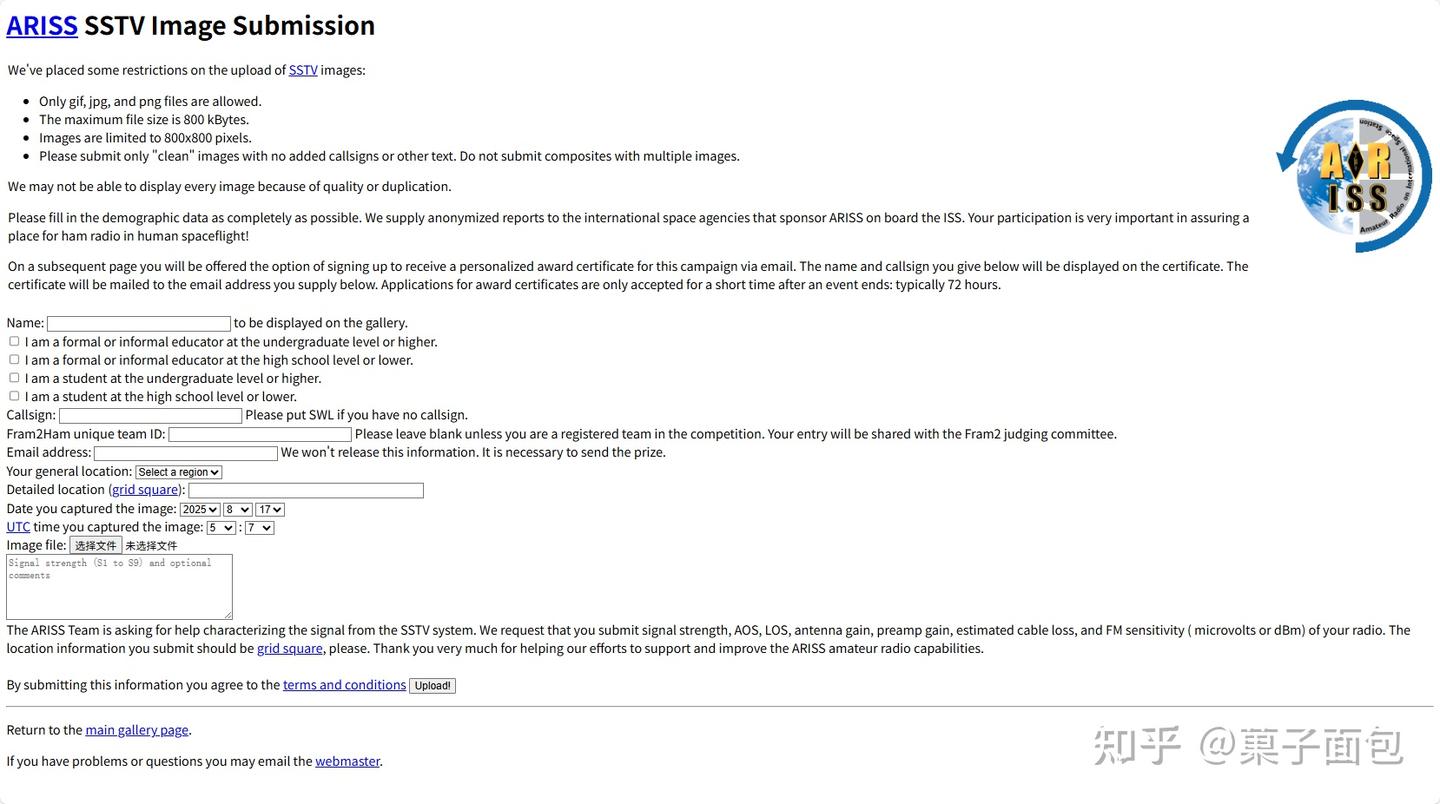Follow the terms and conditions link
The width and height of the screenshot is (1440, 804).
pos(344,685)
